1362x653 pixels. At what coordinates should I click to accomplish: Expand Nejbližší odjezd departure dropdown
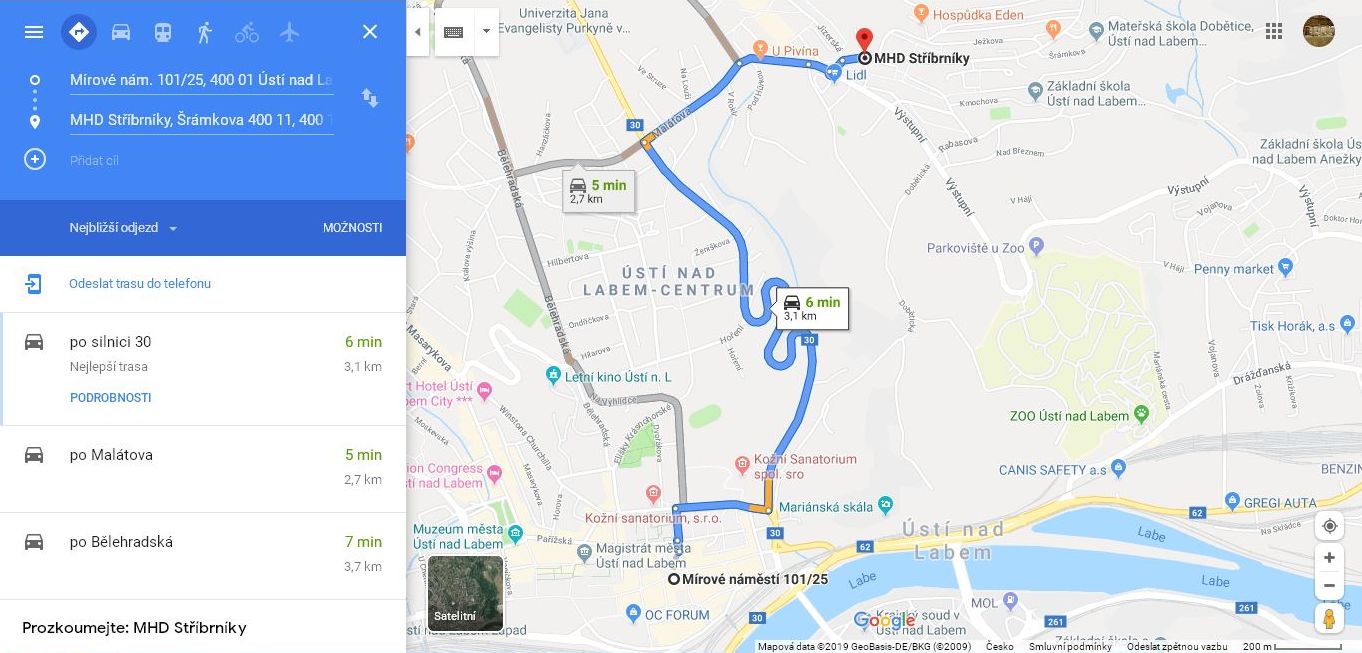[123, 228]
